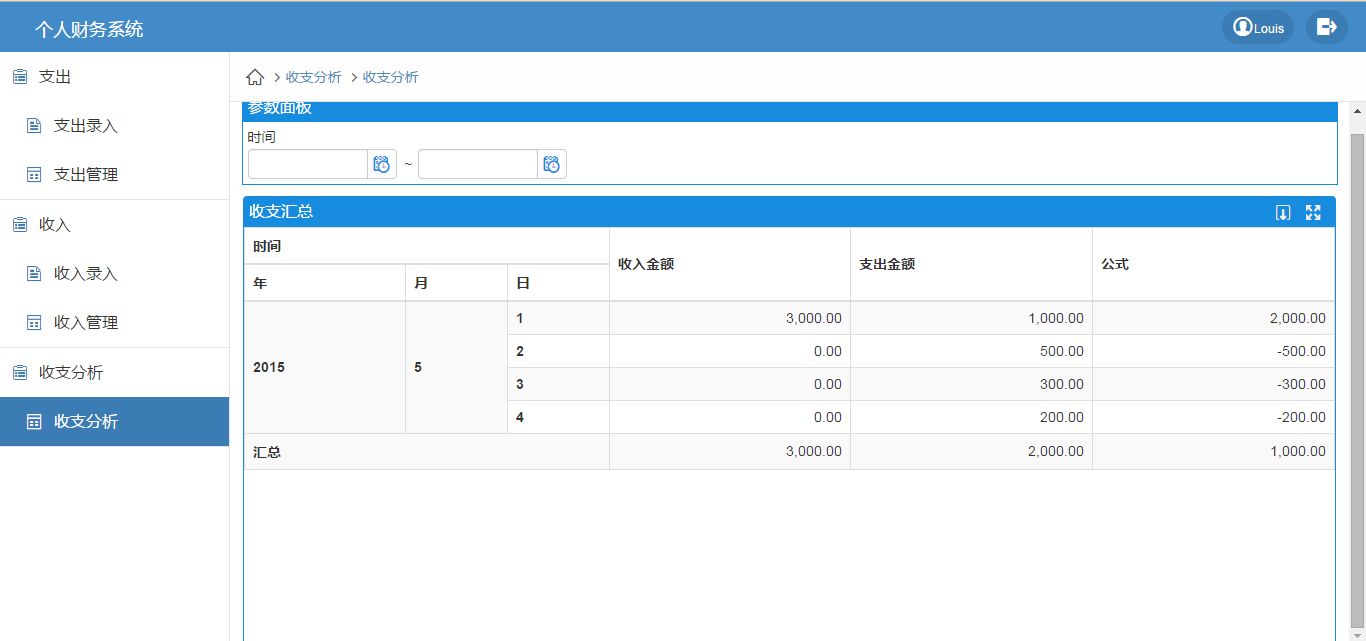The height and width of the screenshot is (641, 1366).
Task: Collapse the 收入 sidebar group
Action: [55, 225]
